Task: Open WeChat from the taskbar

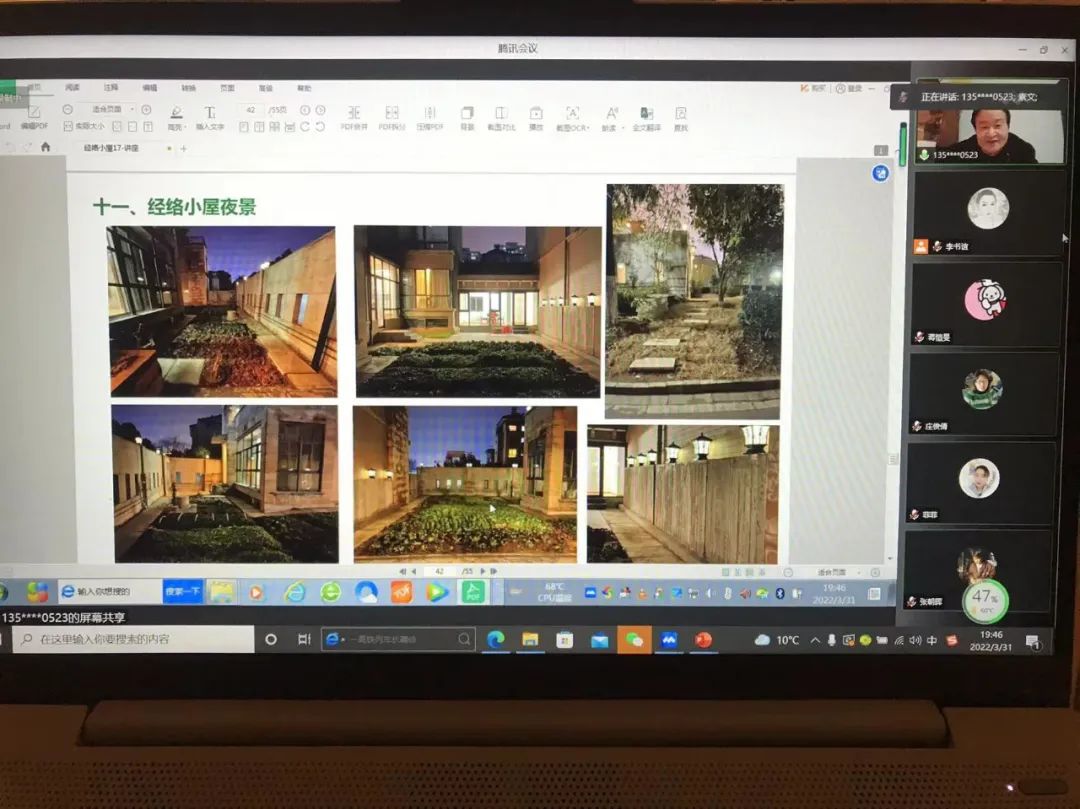Action: (634, 640)
